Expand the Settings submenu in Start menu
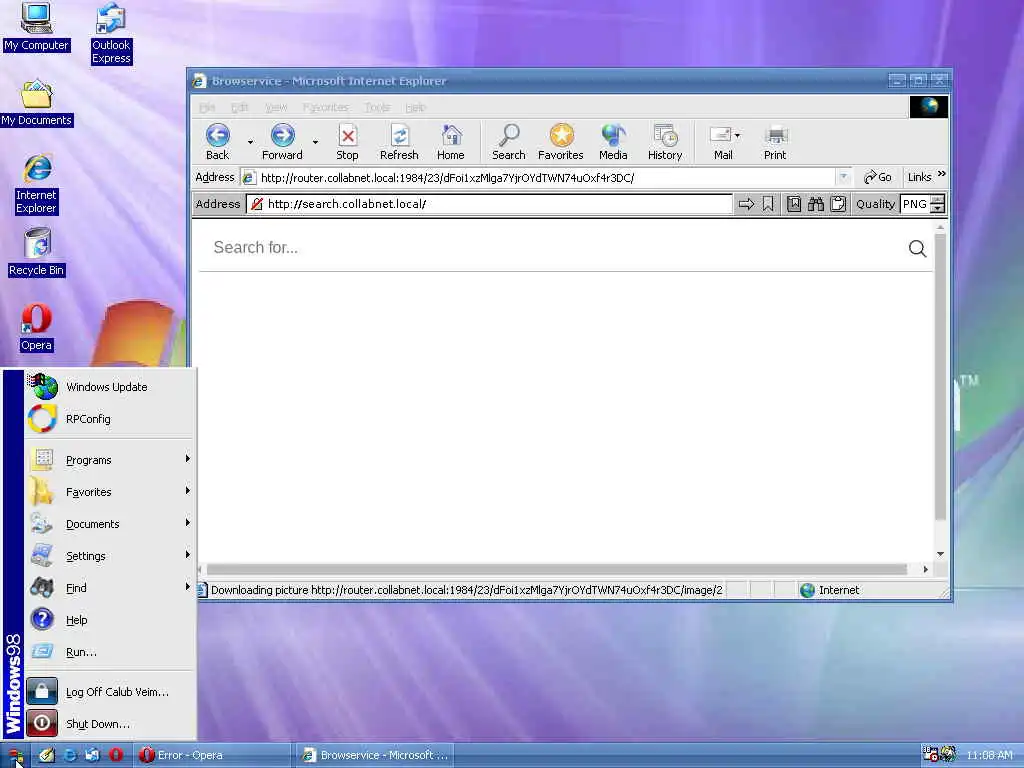 pos(110,556)
